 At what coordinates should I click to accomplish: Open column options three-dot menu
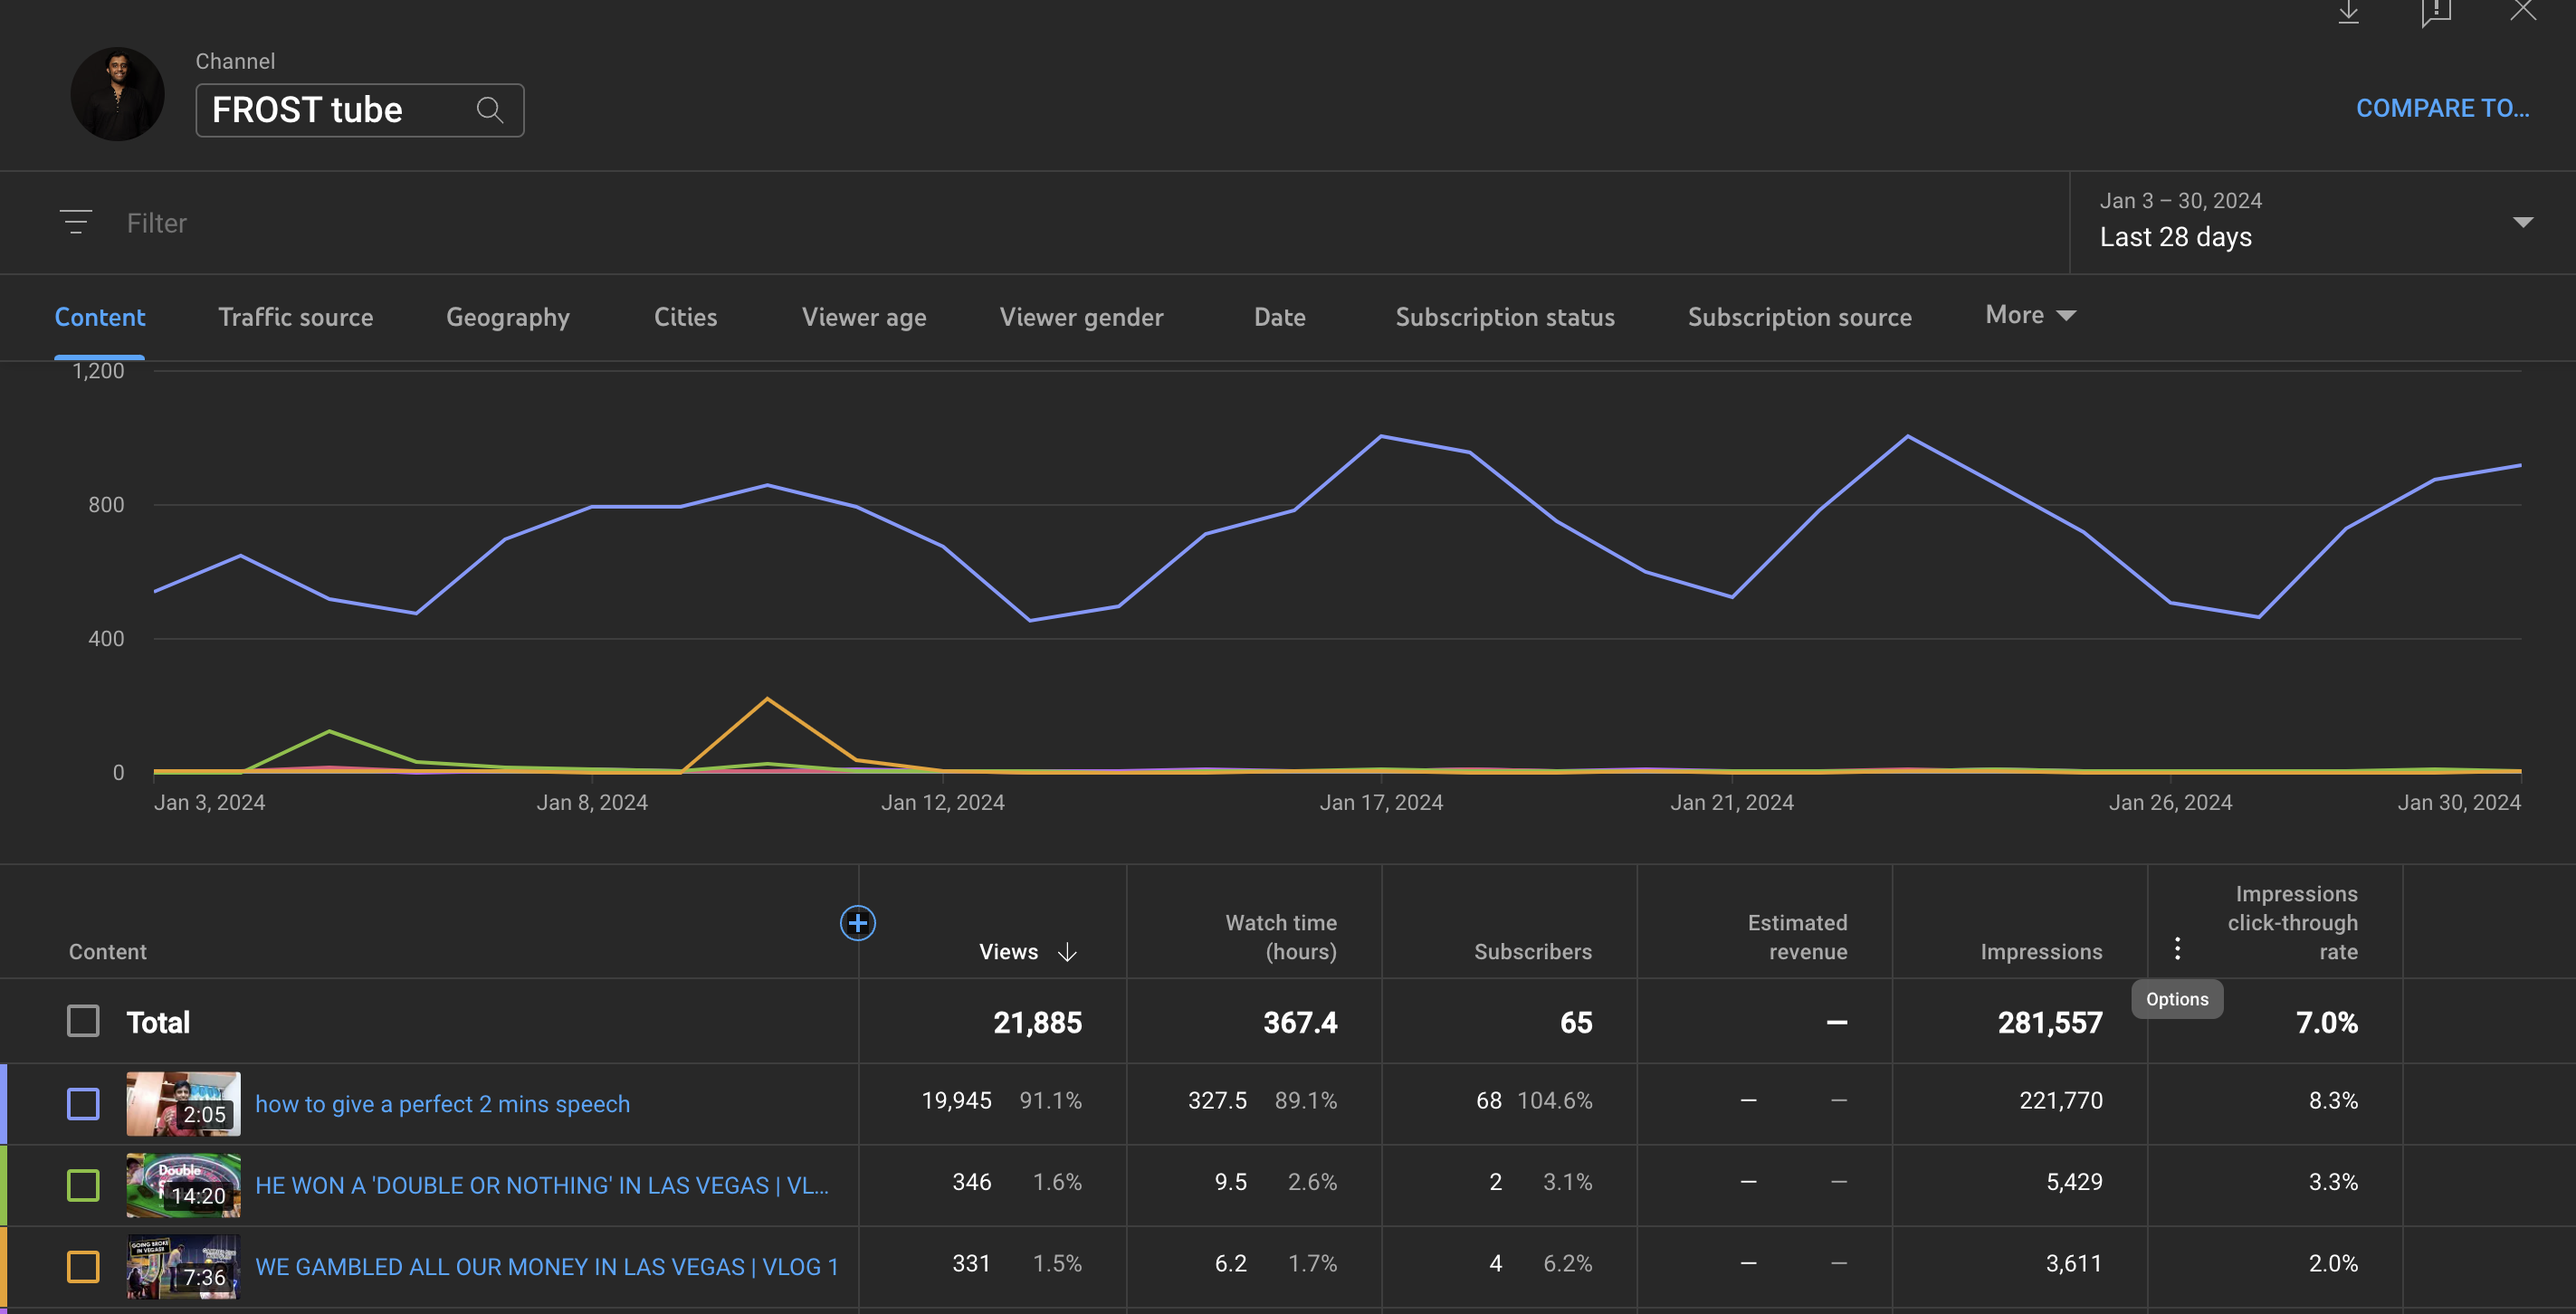click(x=2177, y=948)
